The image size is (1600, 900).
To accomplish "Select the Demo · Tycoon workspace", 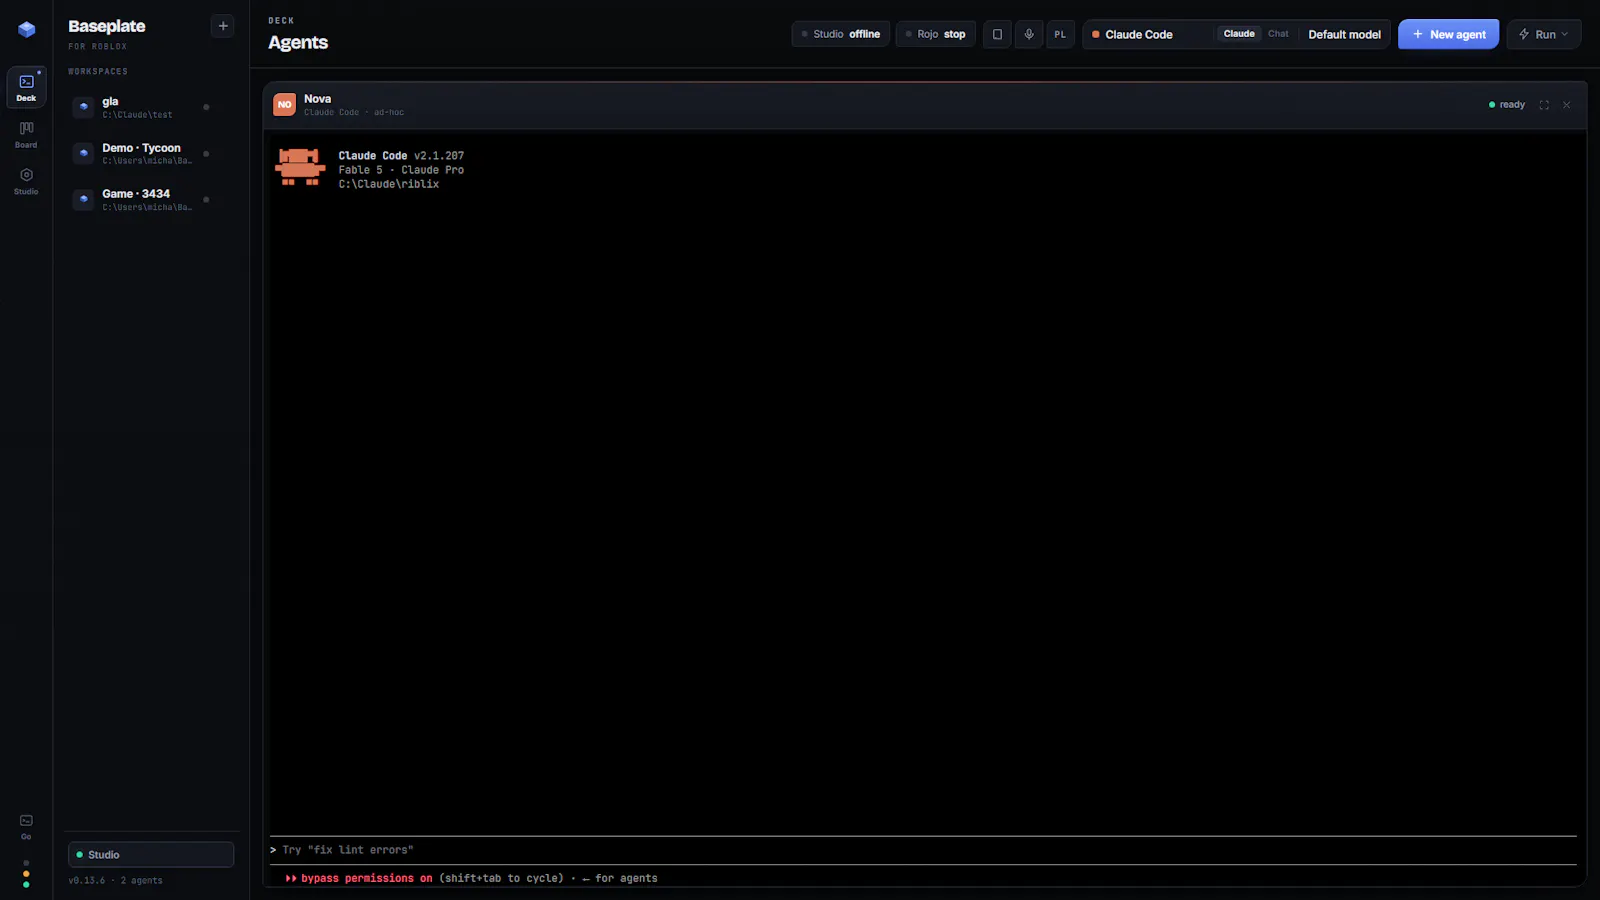I will tap(150, 153).
